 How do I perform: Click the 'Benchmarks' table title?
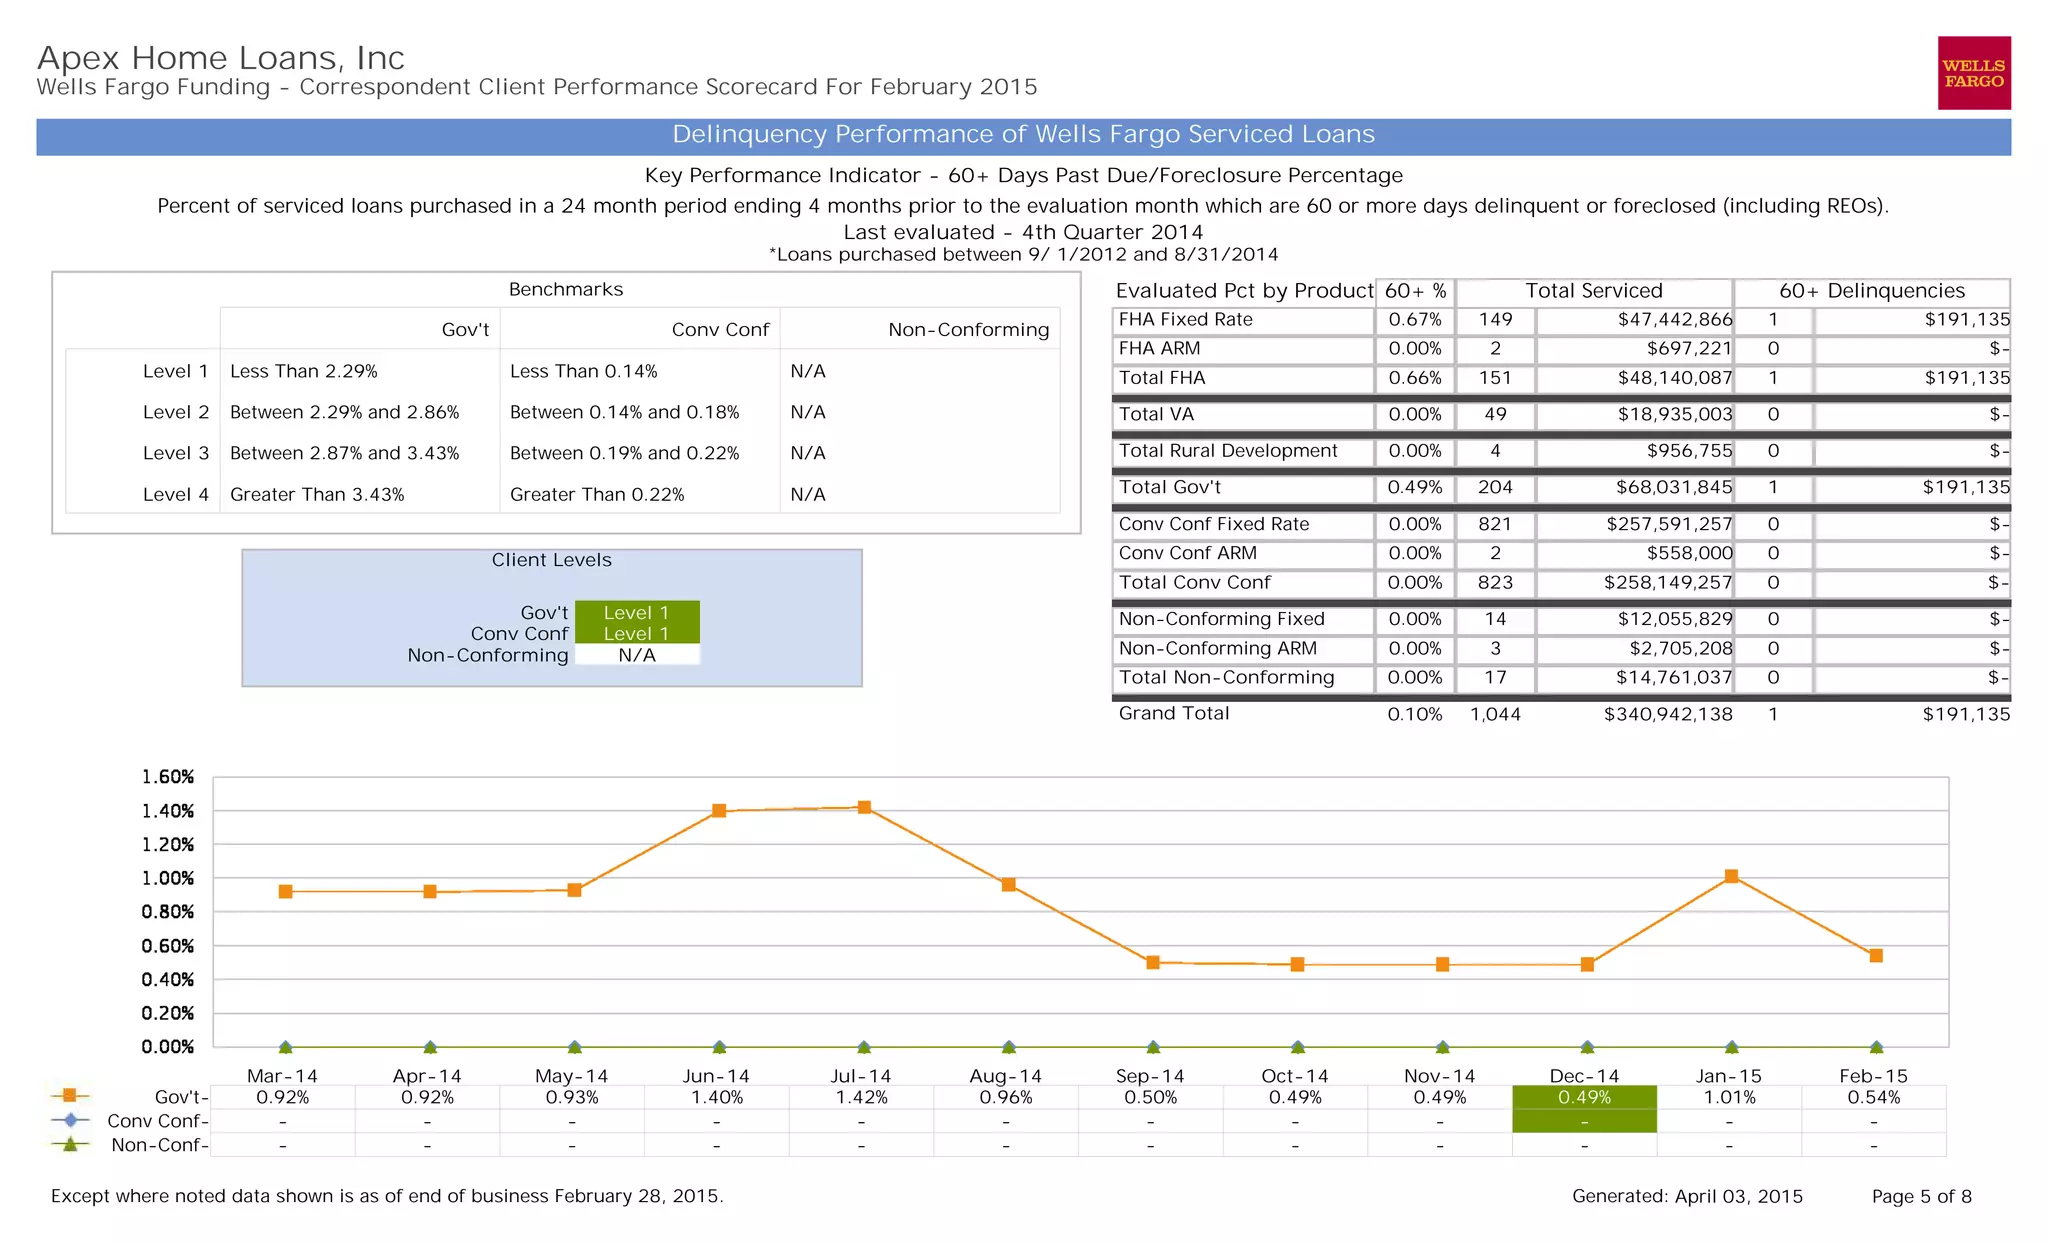point(566,289)
